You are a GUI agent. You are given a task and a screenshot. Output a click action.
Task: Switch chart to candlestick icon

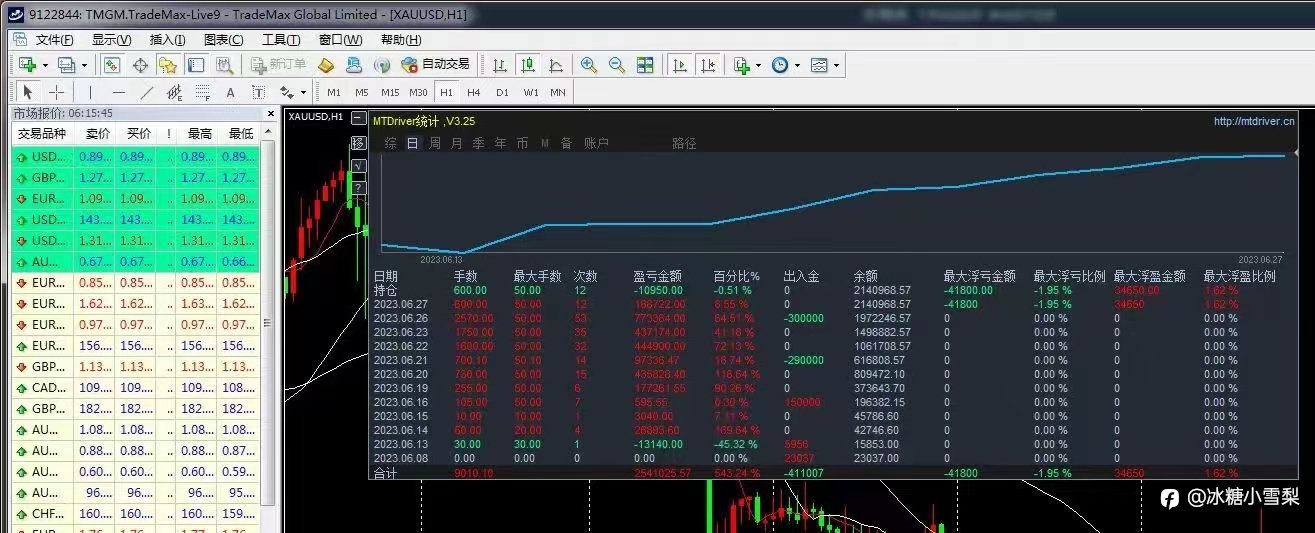pos(527,65)
